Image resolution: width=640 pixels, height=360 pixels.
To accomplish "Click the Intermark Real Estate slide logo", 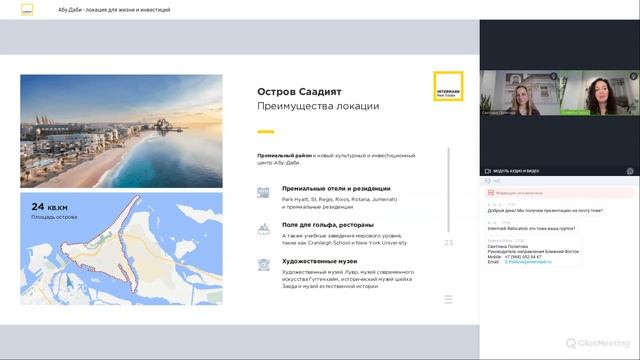I will click(x=448, y=86).
